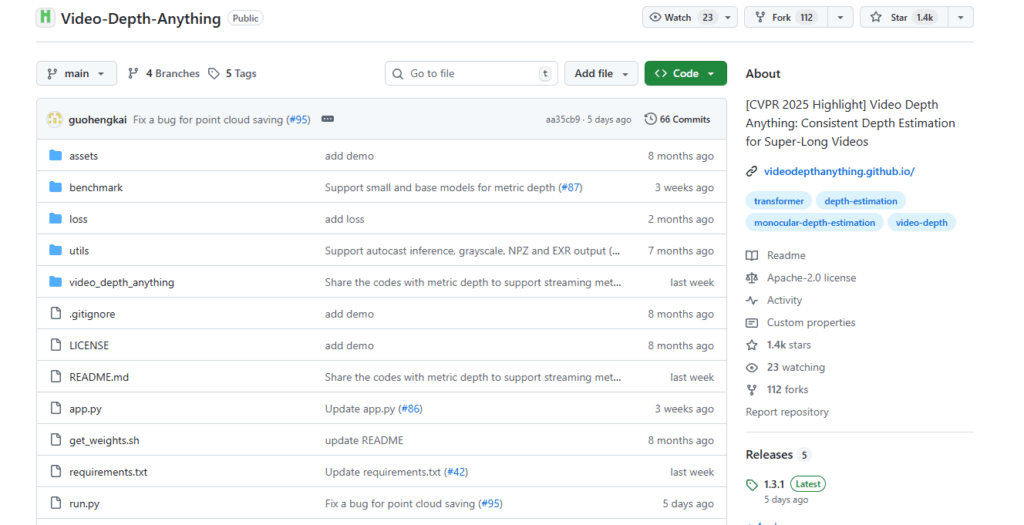Select the monocular-depth-estimation topic tag
The image size is (1024, 525).
tap(814, 223)
